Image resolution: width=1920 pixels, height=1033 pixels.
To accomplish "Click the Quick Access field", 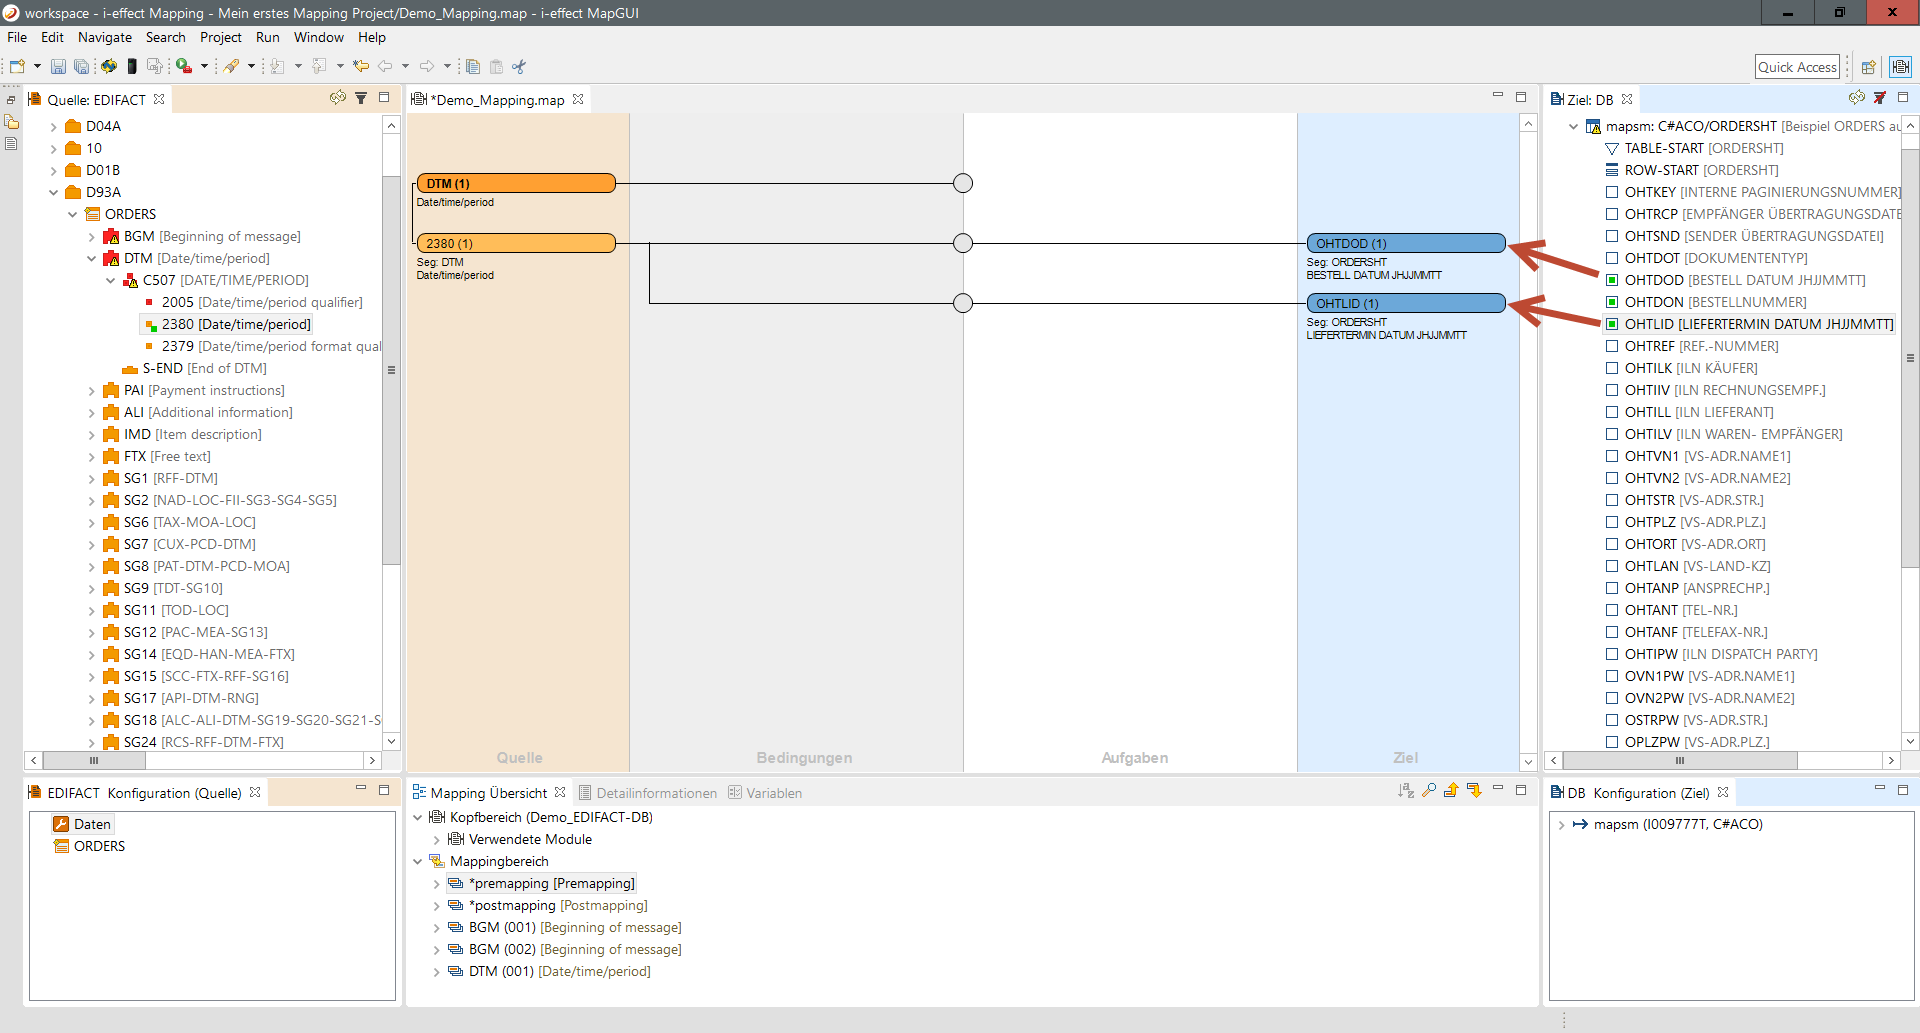I will tap(1797, 67).
